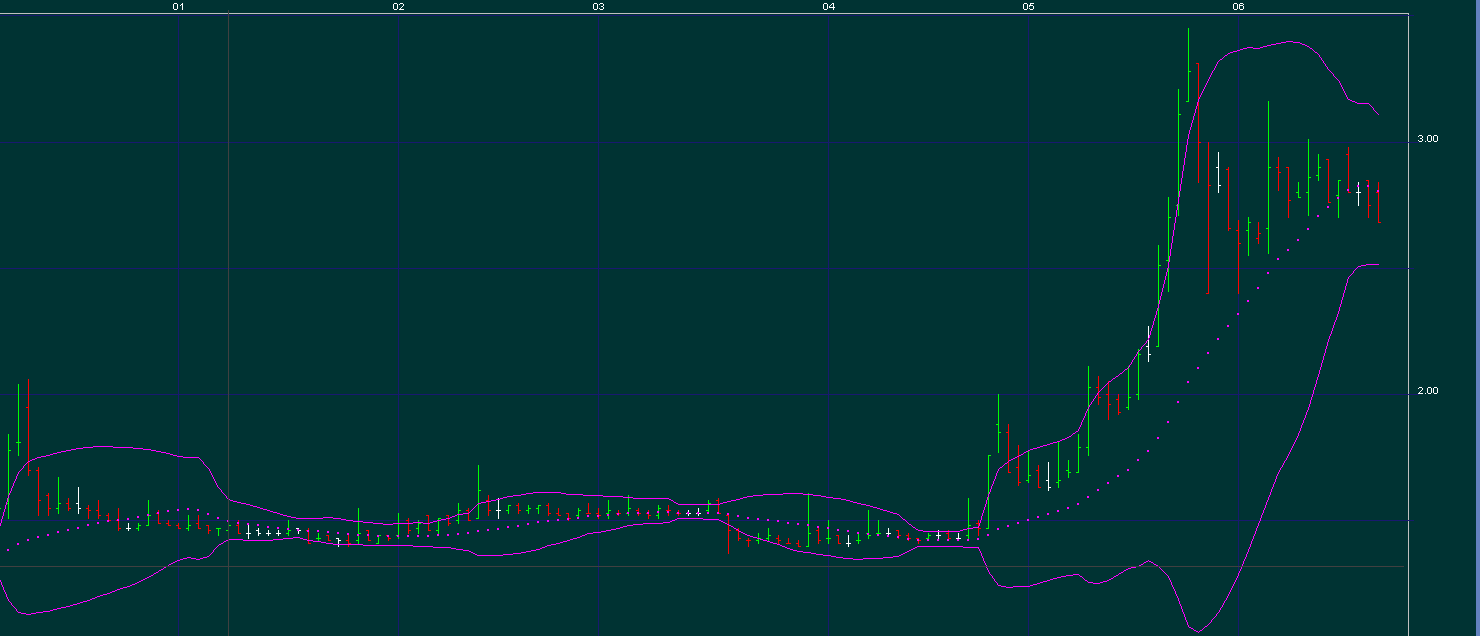This screenshot has height=636, width=1480.
Task: Click the "02" month label on time axis
Action: coord(399,7)
